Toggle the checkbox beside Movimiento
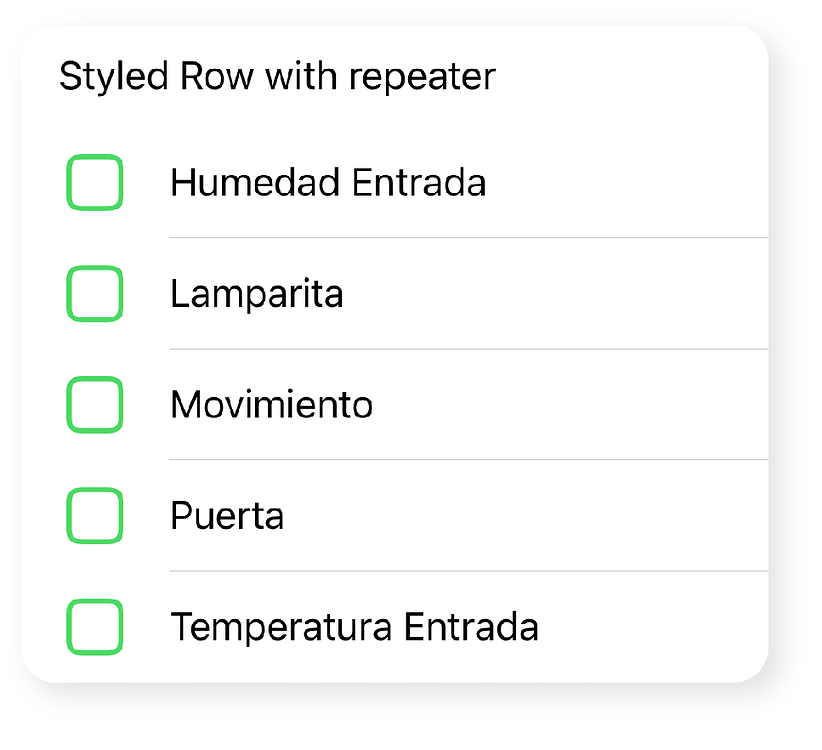This screenshot has height=750, width=822. pos(94,405)
